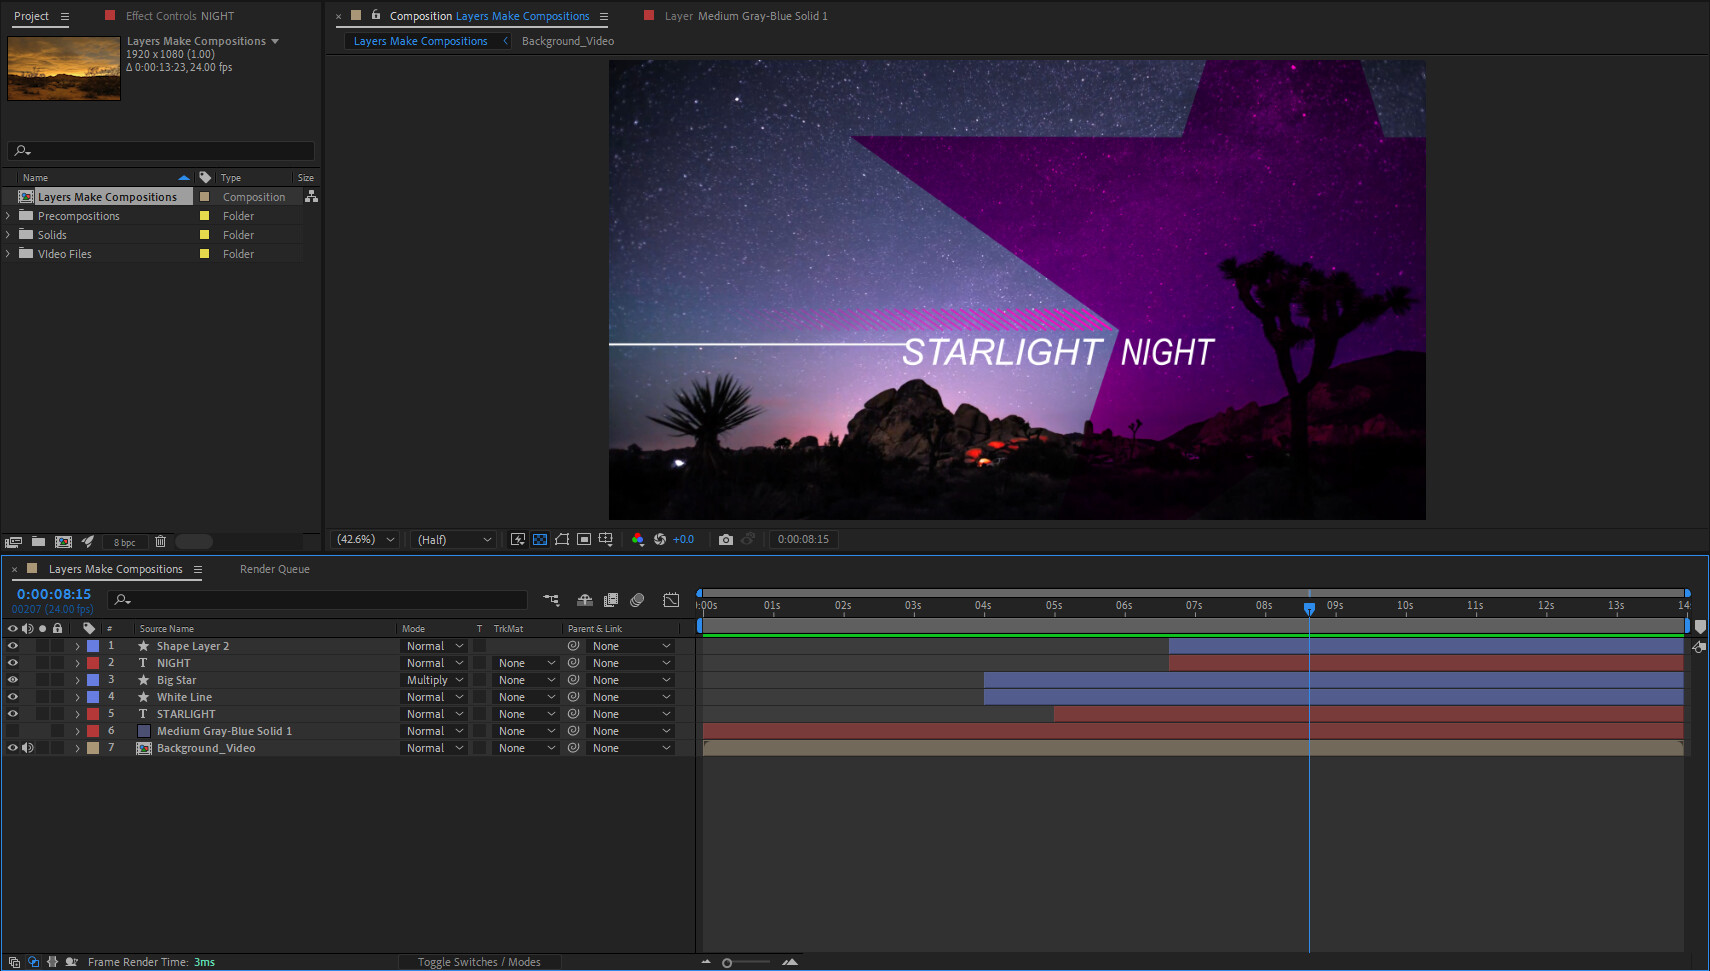This screenshot has height=971, width=1710.
Task: Adjust the timeline zoom slider
Action: coord(727,963)
